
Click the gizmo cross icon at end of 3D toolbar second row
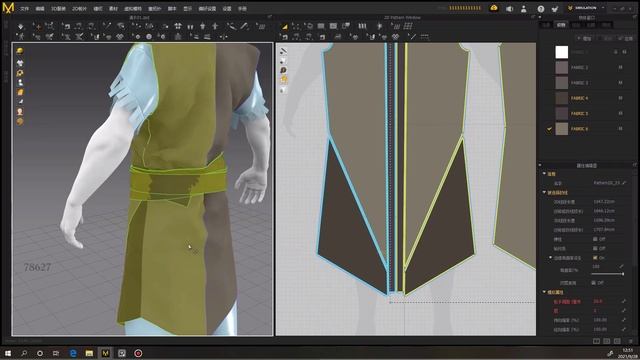coord(223,37)
